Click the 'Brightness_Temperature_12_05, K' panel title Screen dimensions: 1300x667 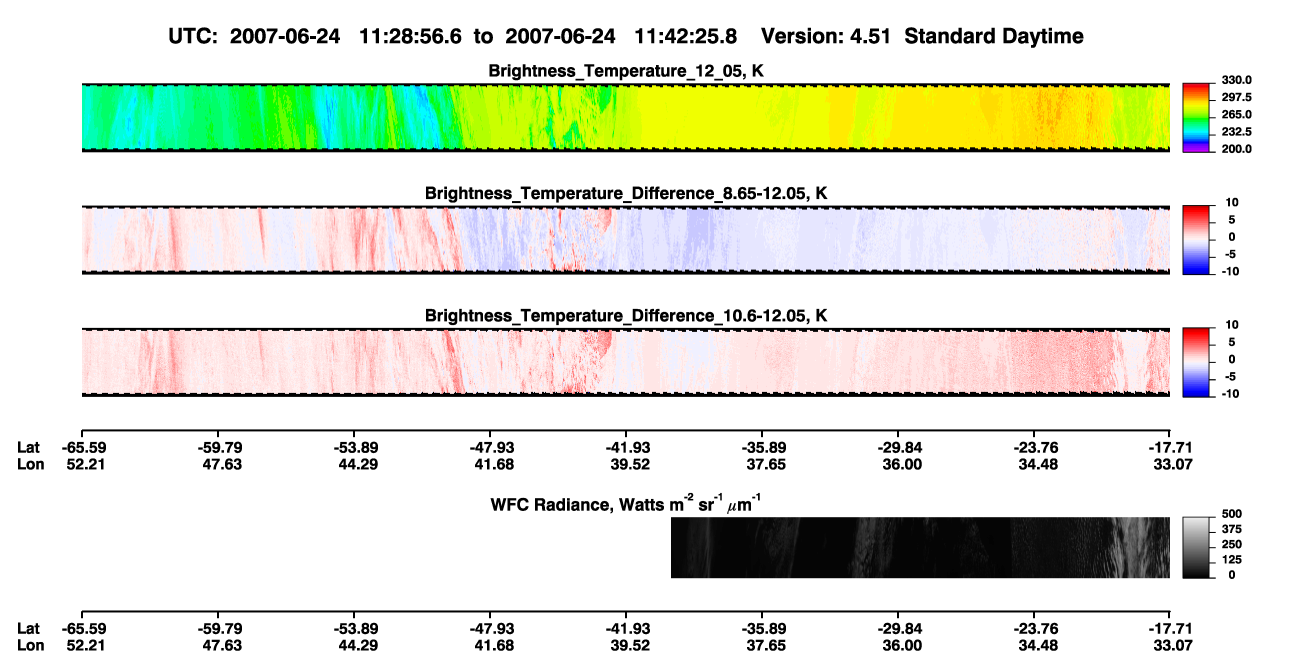(626, 71)
